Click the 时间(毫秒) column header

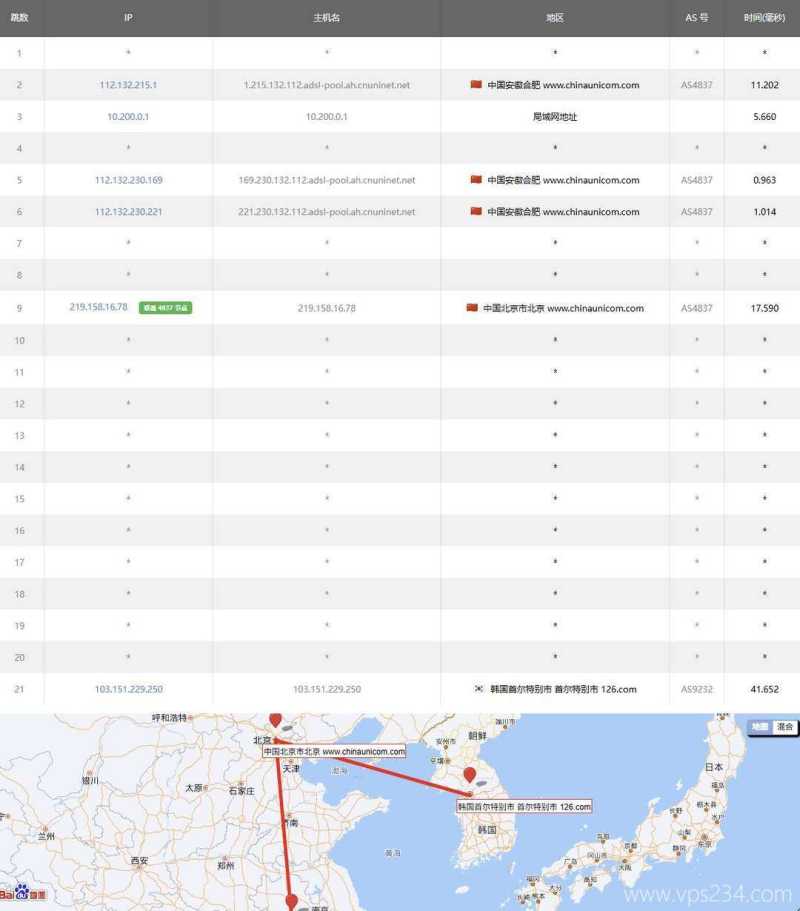tap(764, 18)
